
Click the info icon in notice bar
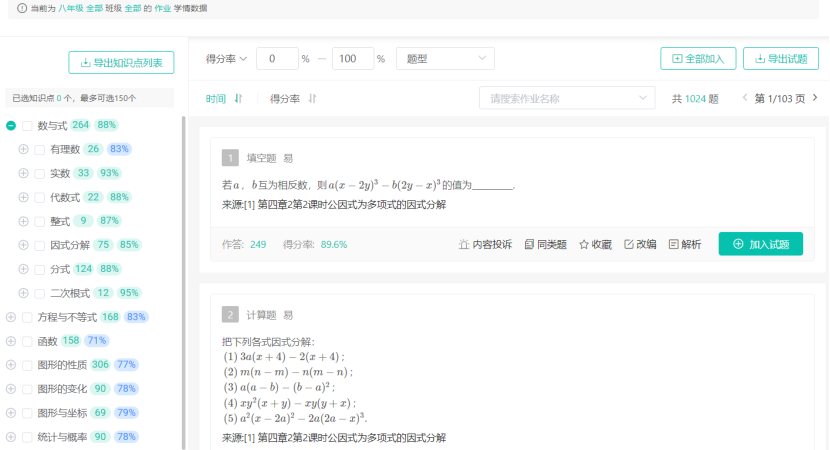pyautogui.click(x=22, y=8)
